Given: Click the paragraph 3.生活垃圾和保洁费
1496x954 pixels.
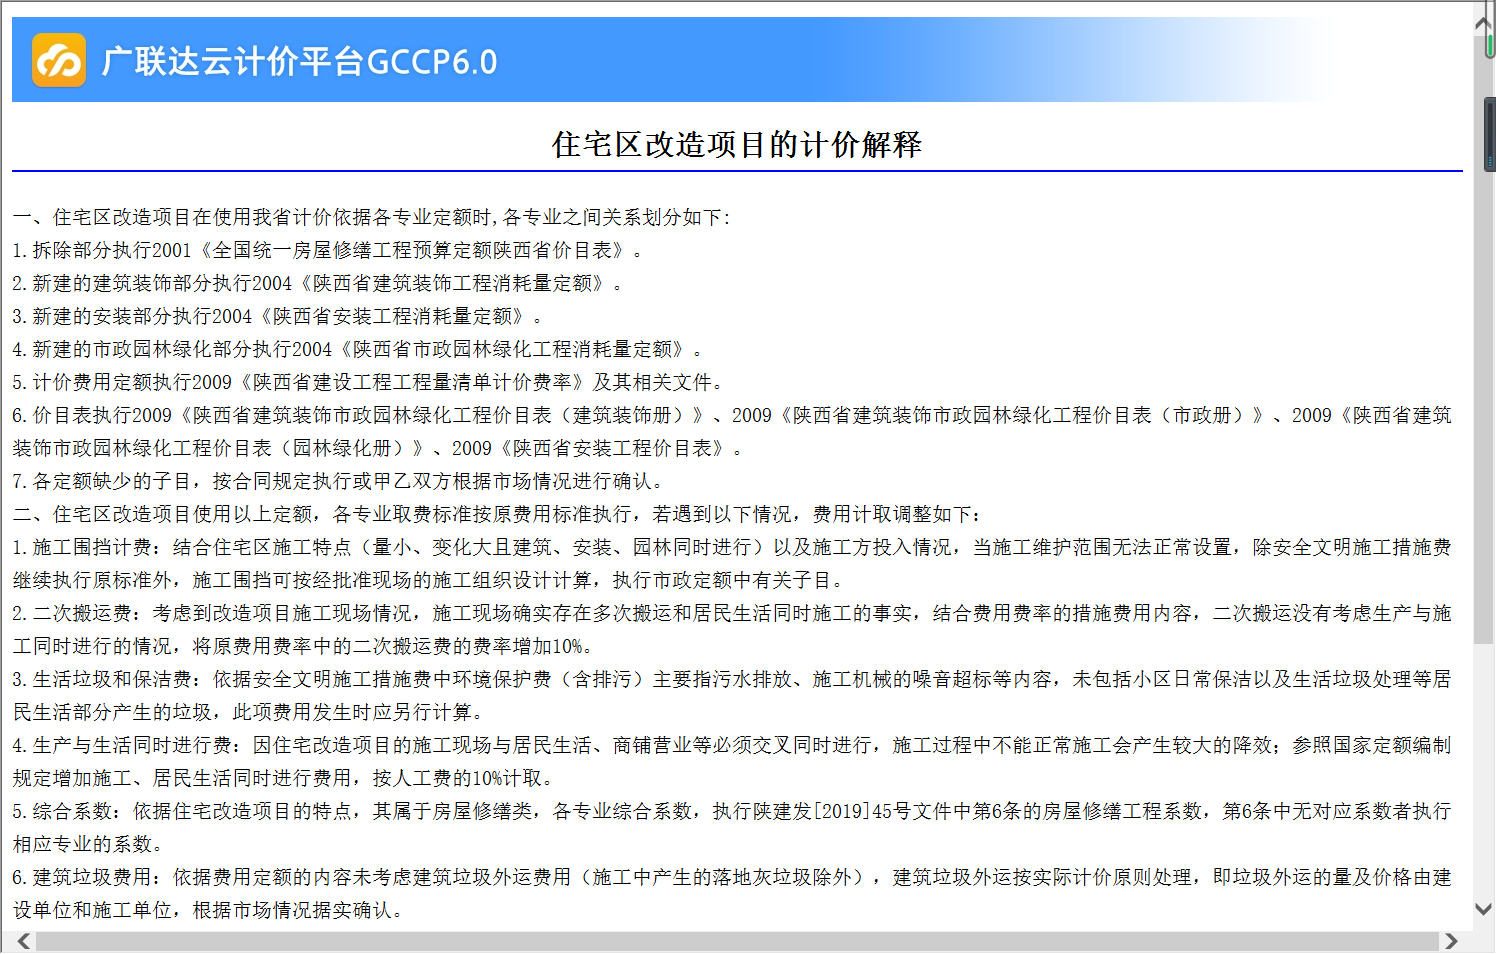Looking at the screenshot, I should 732,695.
